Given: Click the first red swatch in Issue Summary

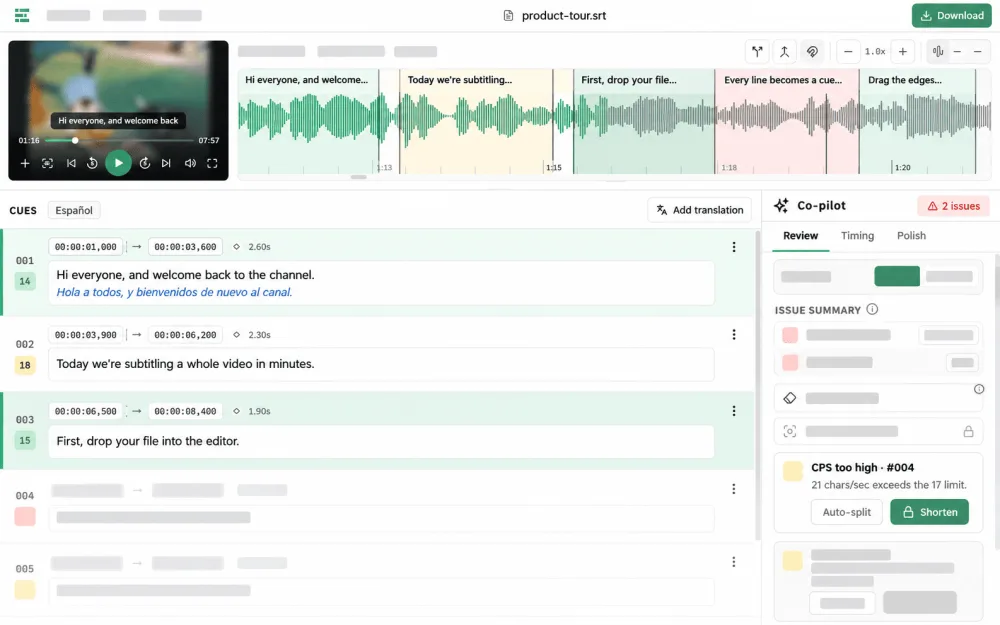Looking at the screenshot, I should coord(790,335).
